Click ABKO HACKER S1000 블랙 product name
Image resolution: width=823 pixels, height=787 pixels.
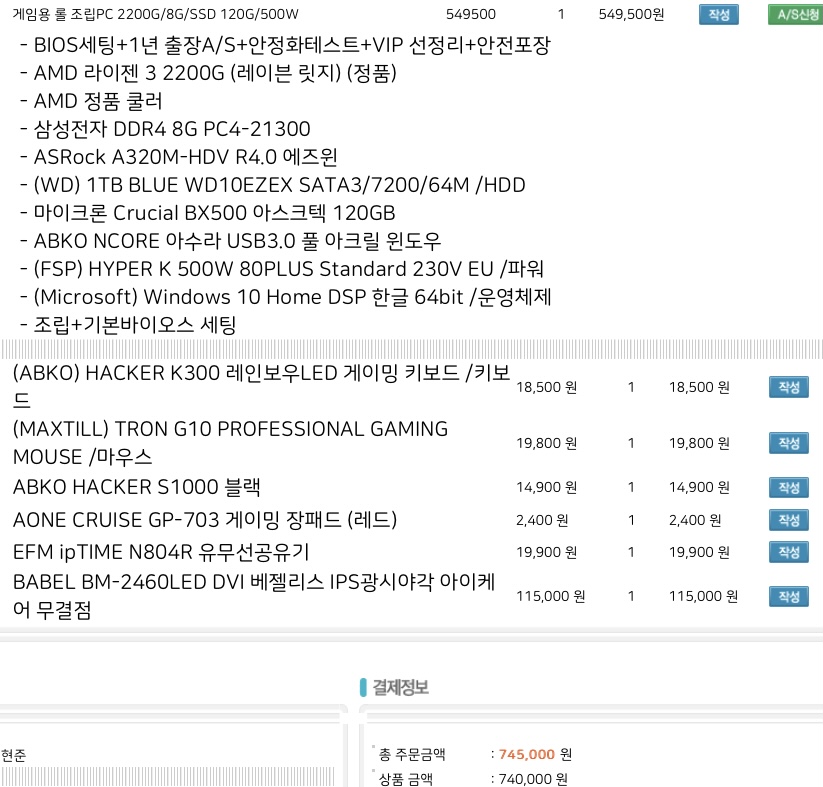click(x=136, y=487)
